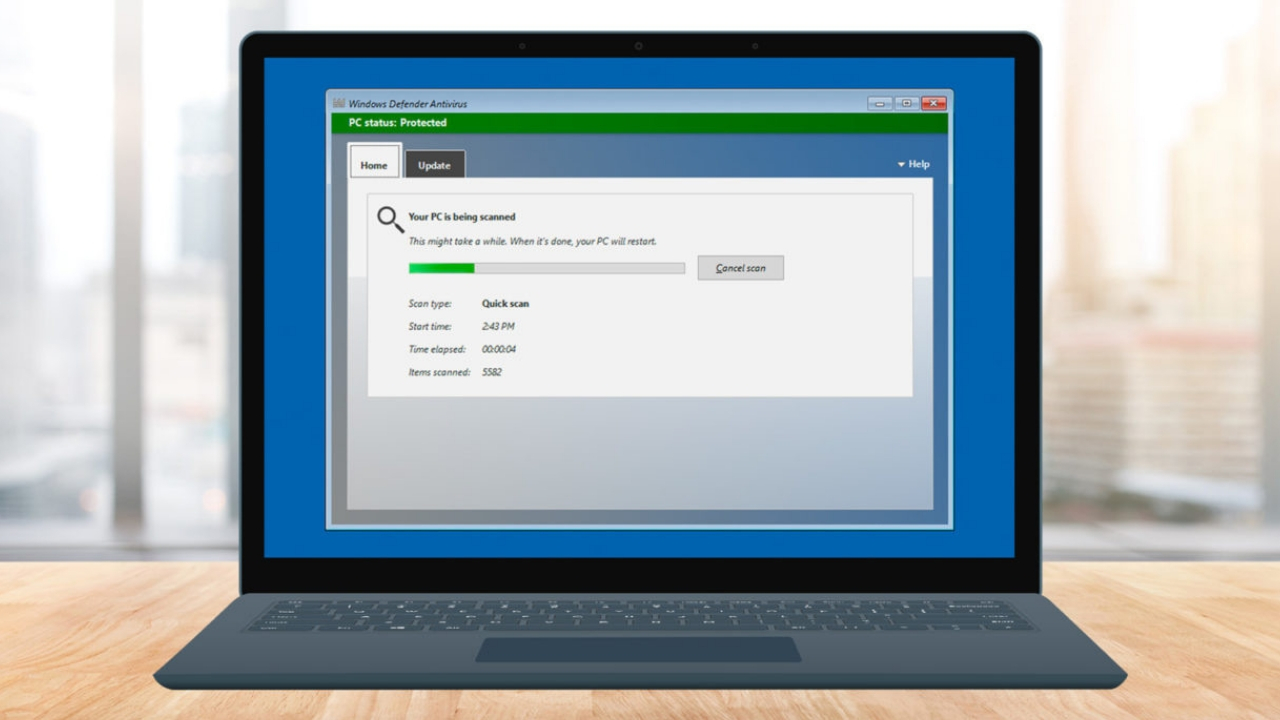Click the 'Start time:' label

pyautogui.click(x=430, y=326)
